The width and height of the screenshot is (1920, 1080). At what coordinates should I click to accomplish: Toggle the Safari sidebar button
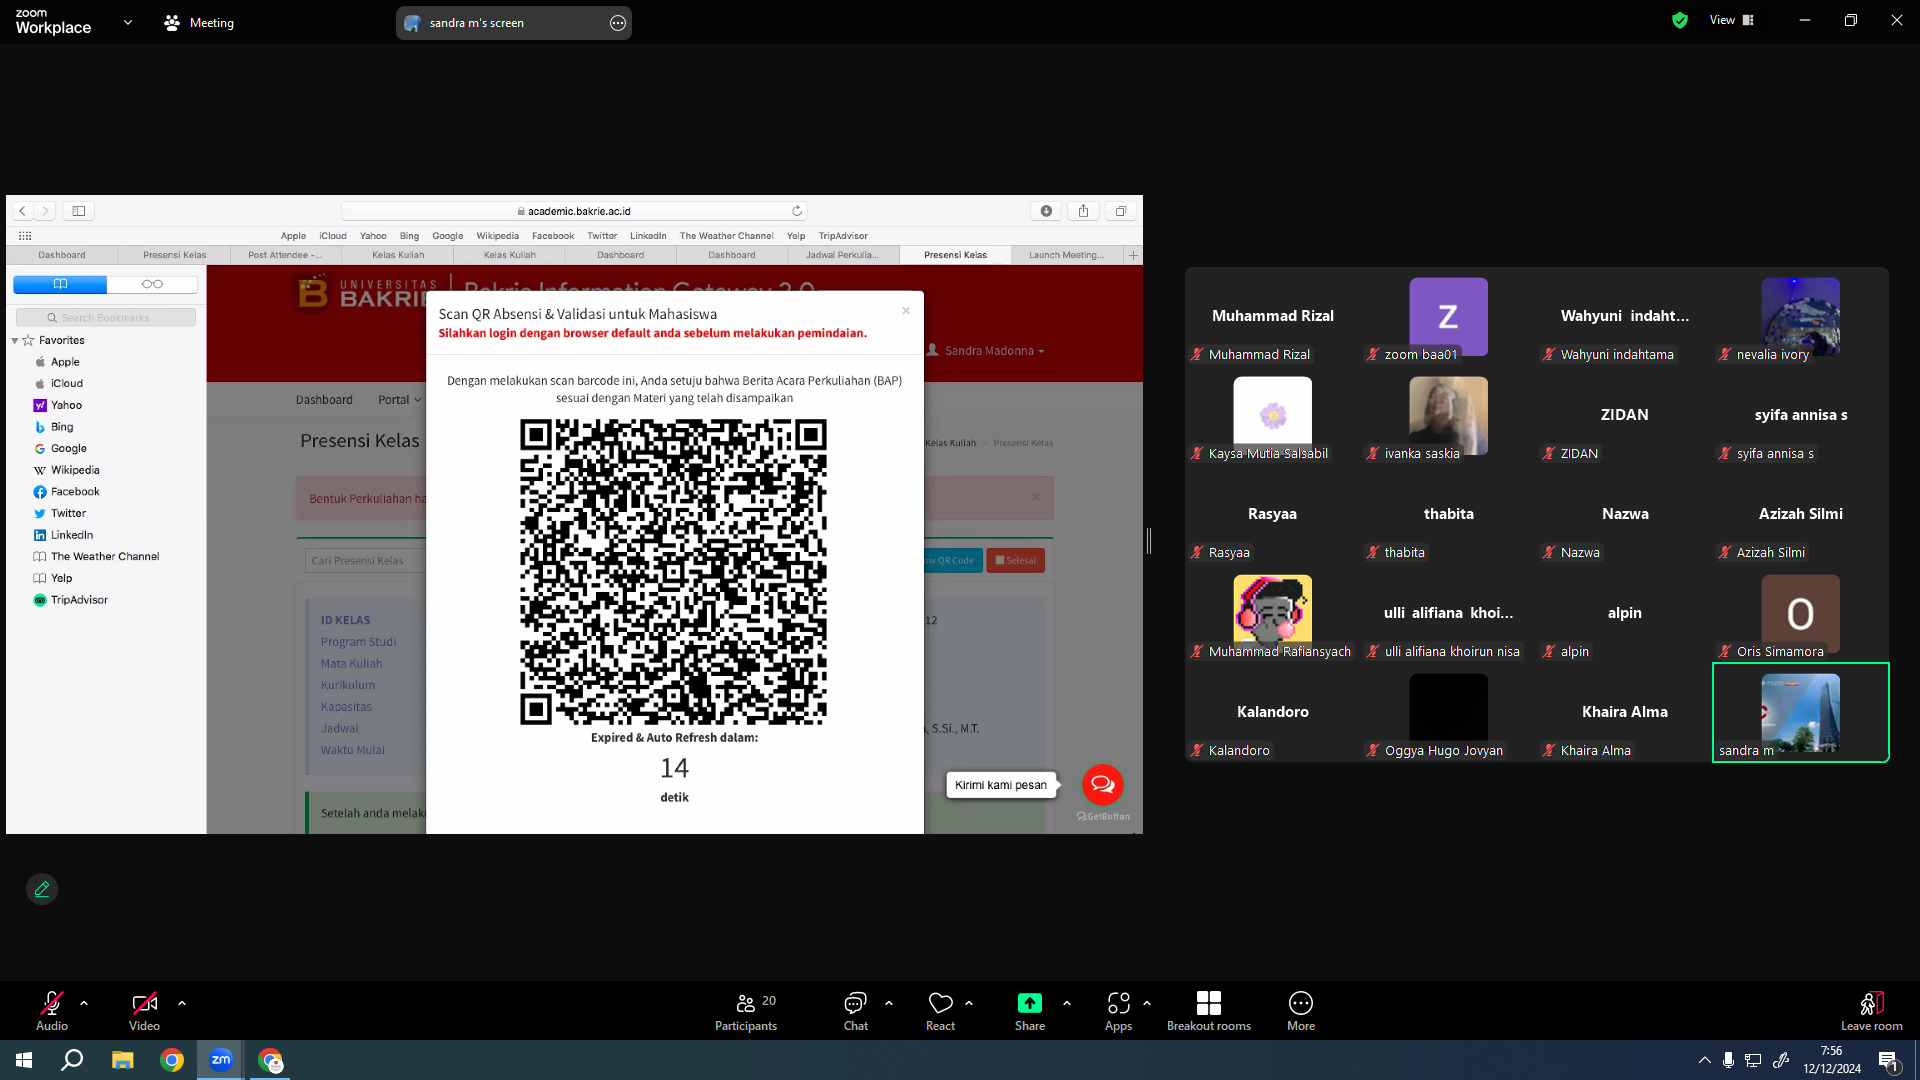(79, 211)
